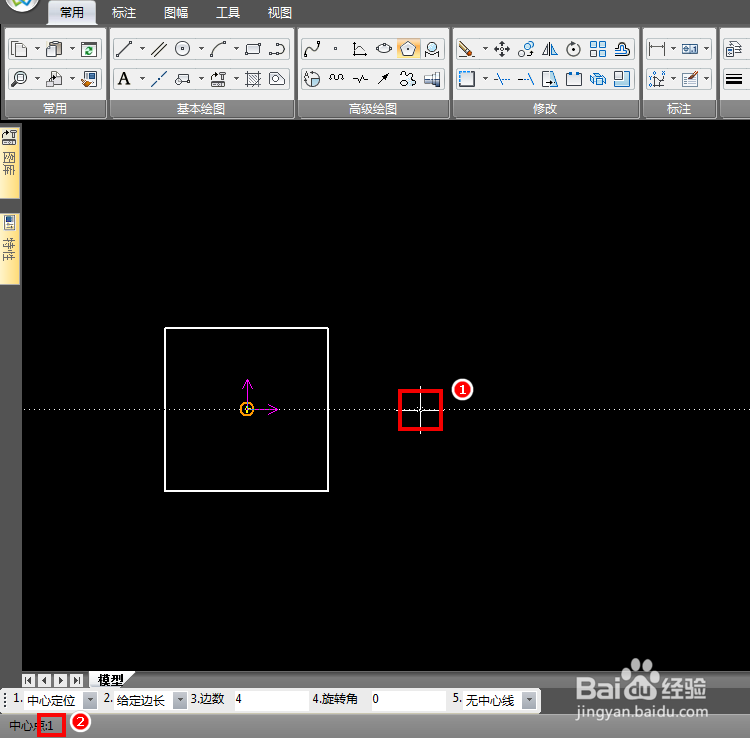The height and width of the screenshot is (738, 750).
Task: Expand the 中心定位 dropdown
Action: [x=89, y=700]
